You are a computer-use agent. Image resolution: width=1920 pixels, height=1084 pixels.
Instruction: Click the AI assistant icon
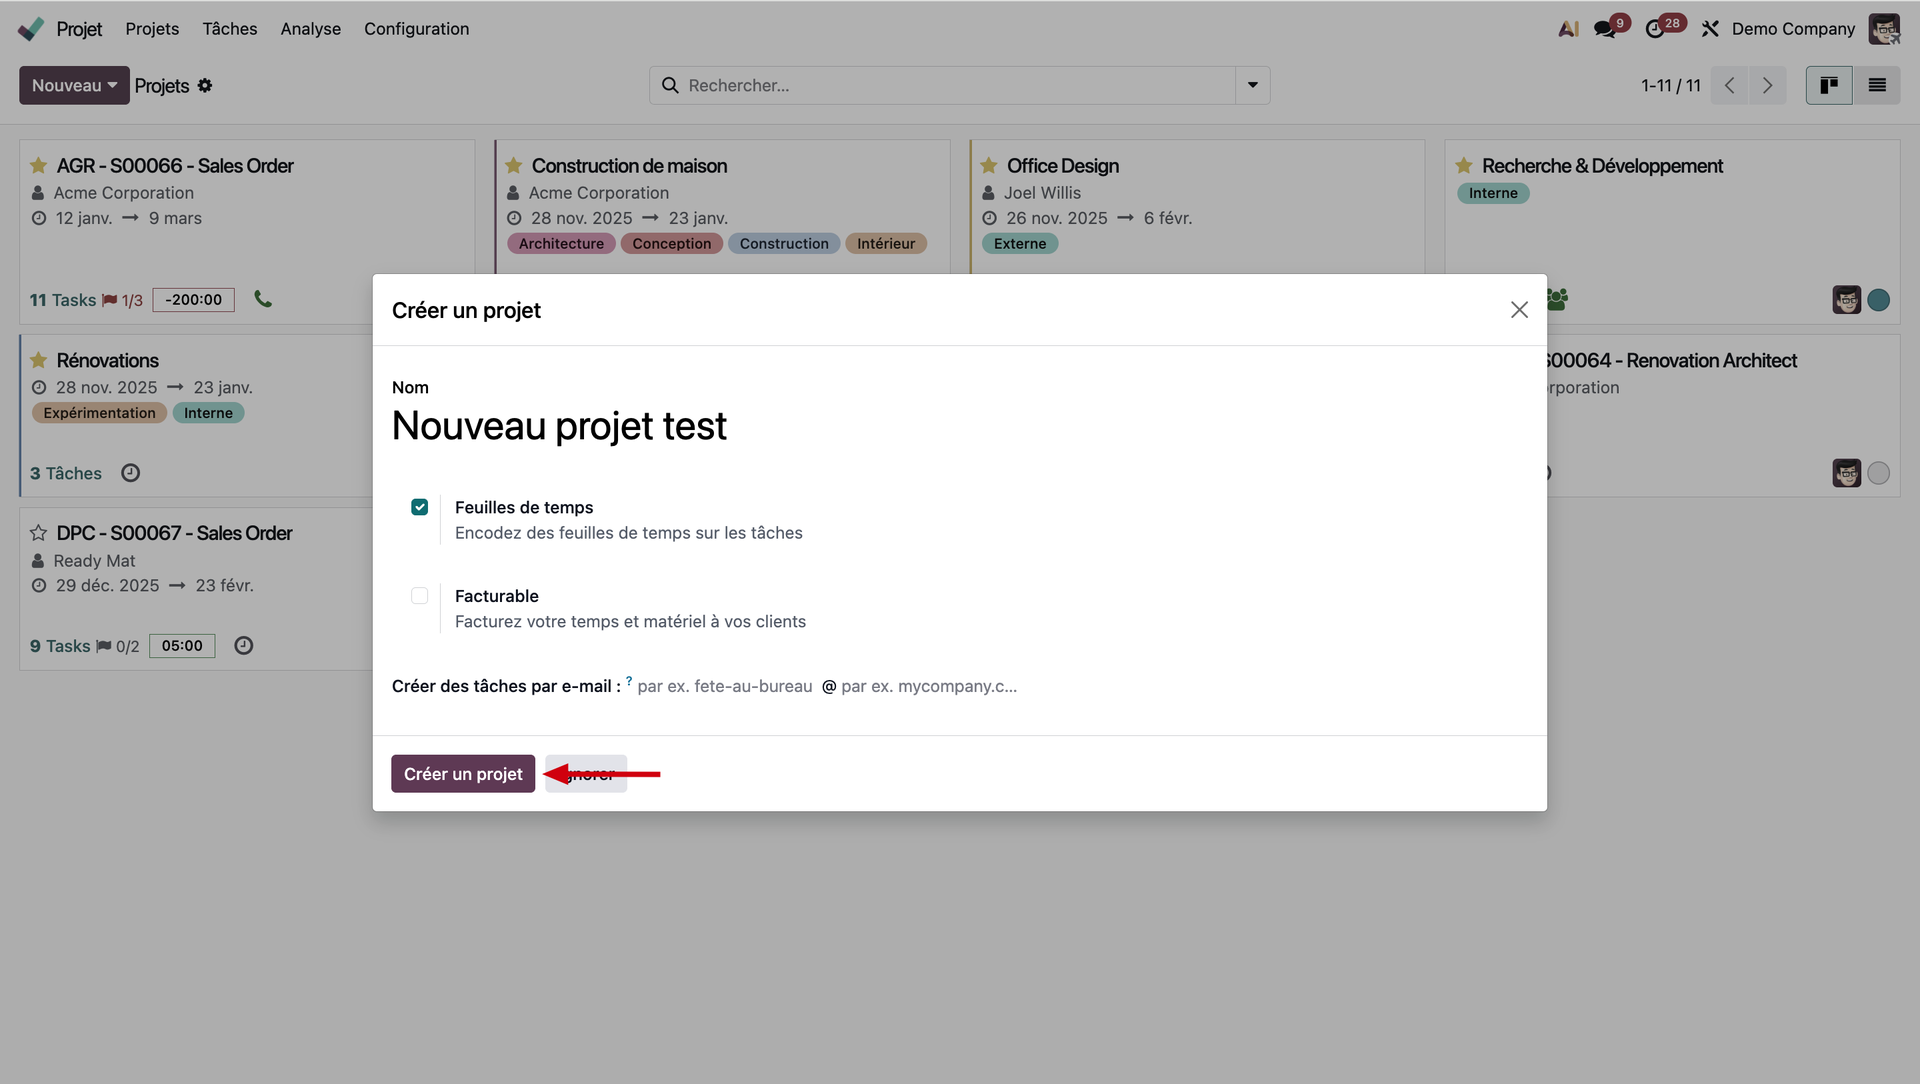pyautogui.click(x=1567, y=29)
